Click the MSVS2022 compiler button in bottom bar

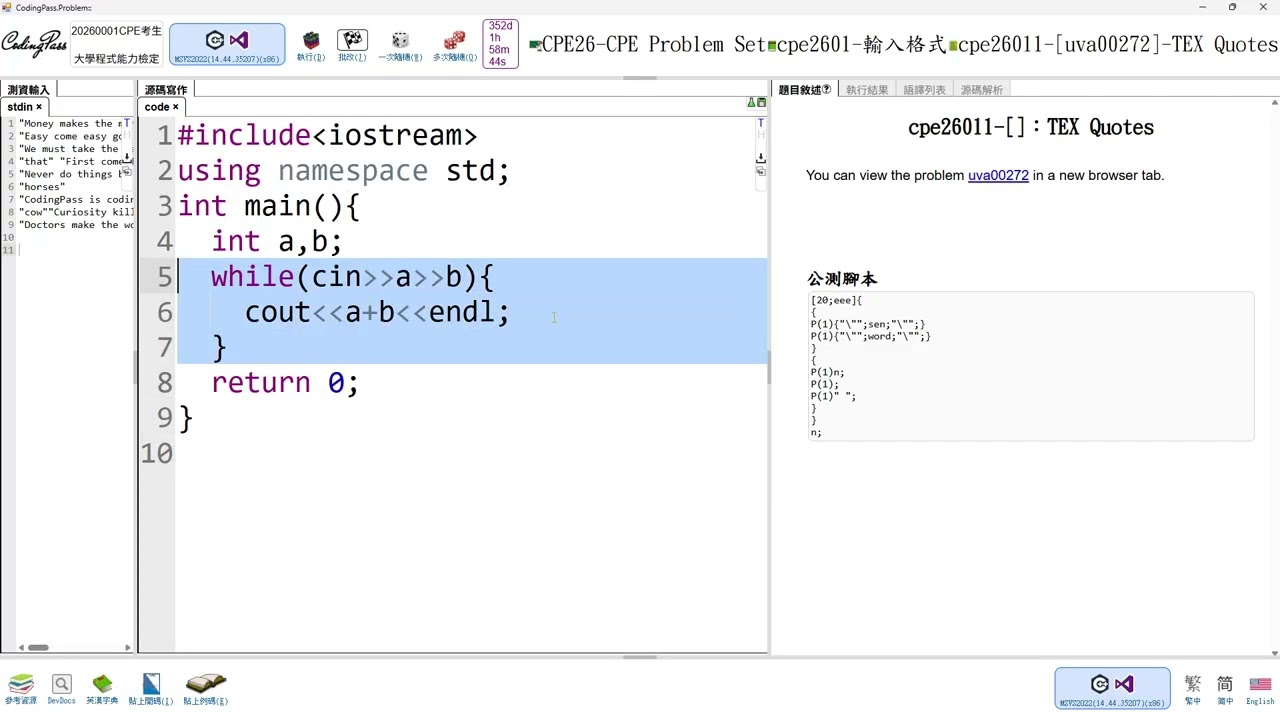(1112, 688)
